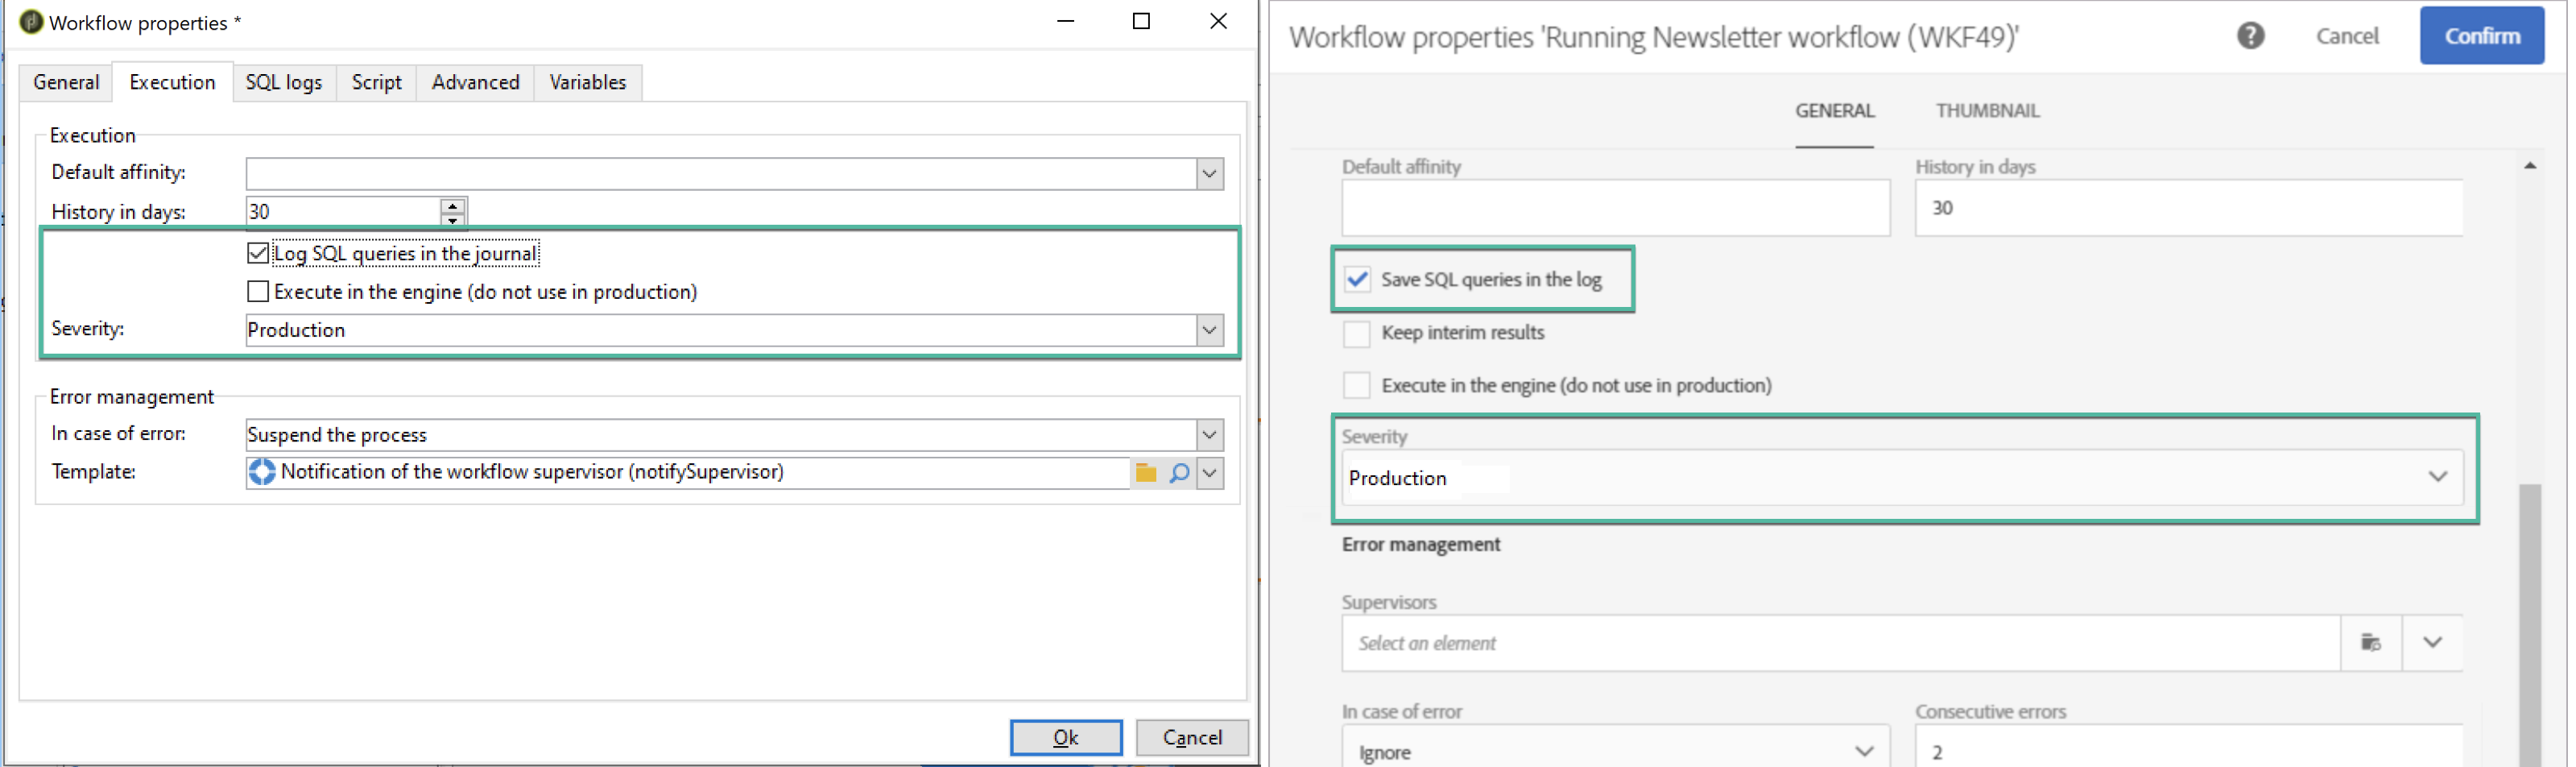Increase History in days with up arrow
Viewport: 2576px width, 767px height.
click(x=453, y=205)
